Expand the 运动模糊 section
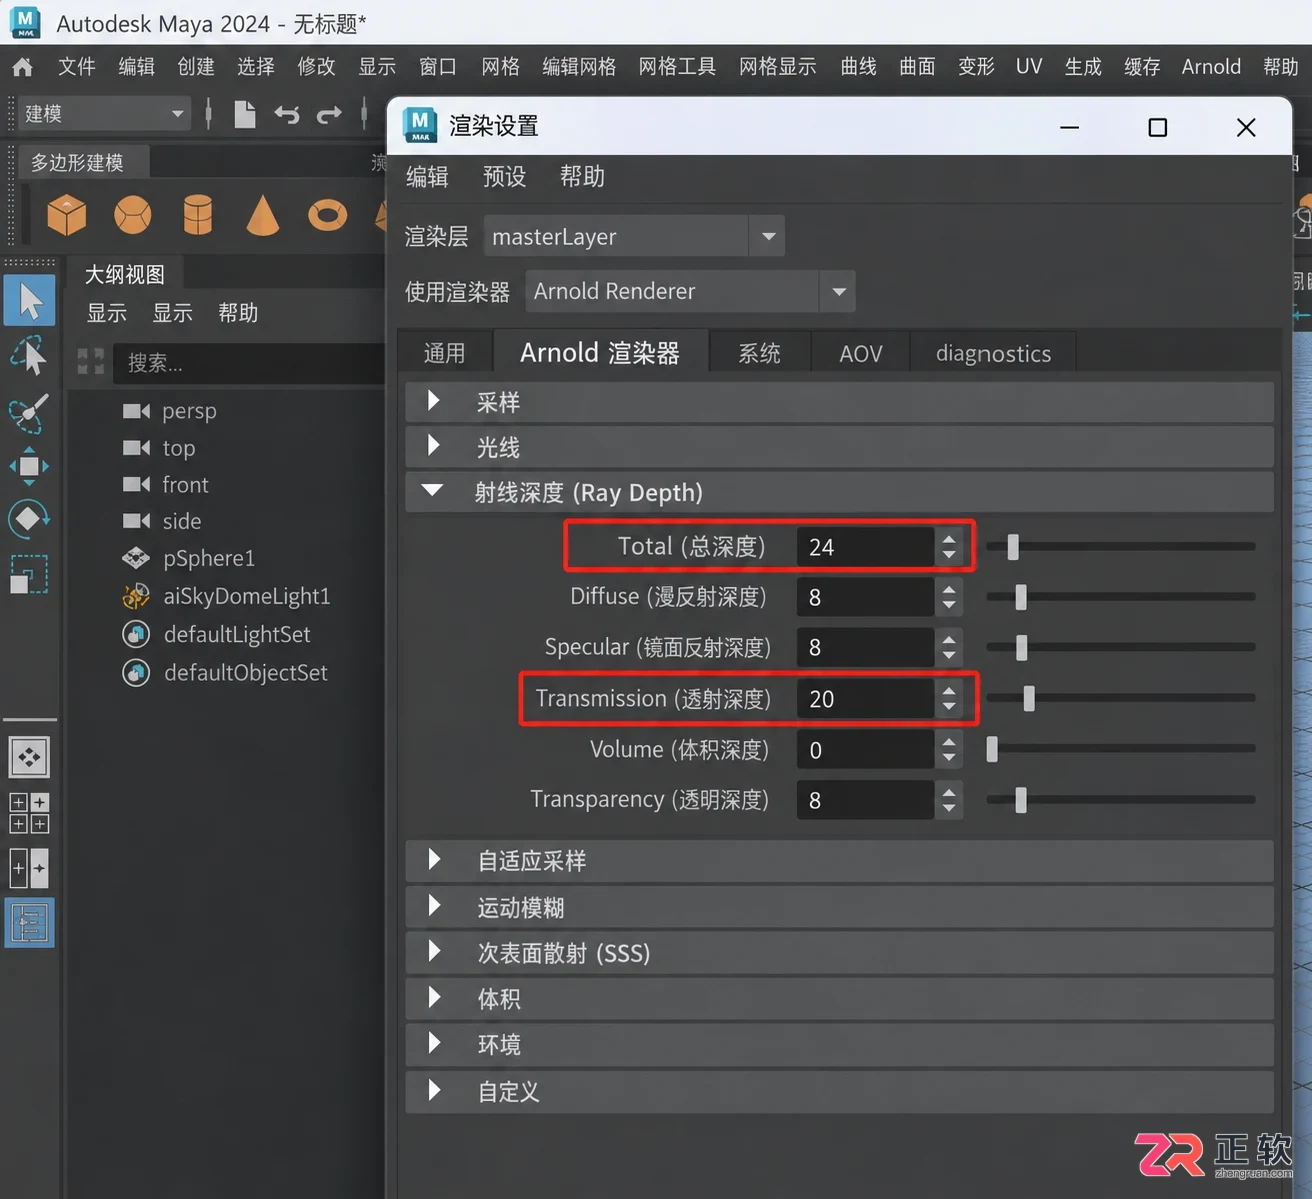 840,907
